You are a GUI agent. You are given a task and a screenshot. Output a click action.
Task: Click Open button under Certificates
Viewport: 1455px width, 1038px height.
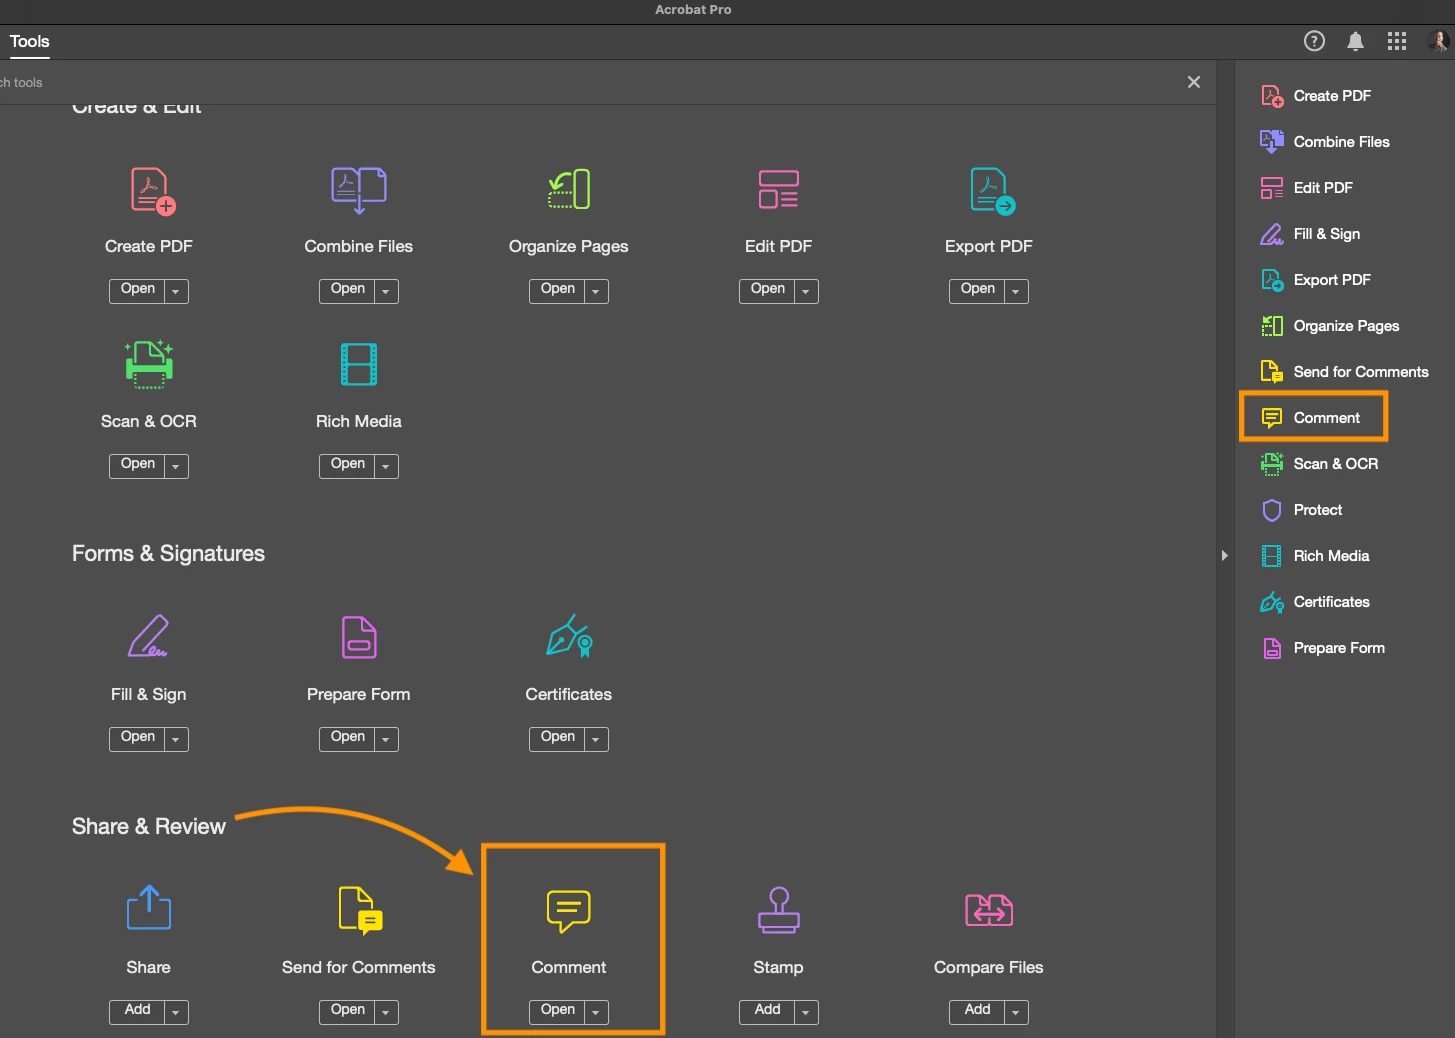(557, 739)
